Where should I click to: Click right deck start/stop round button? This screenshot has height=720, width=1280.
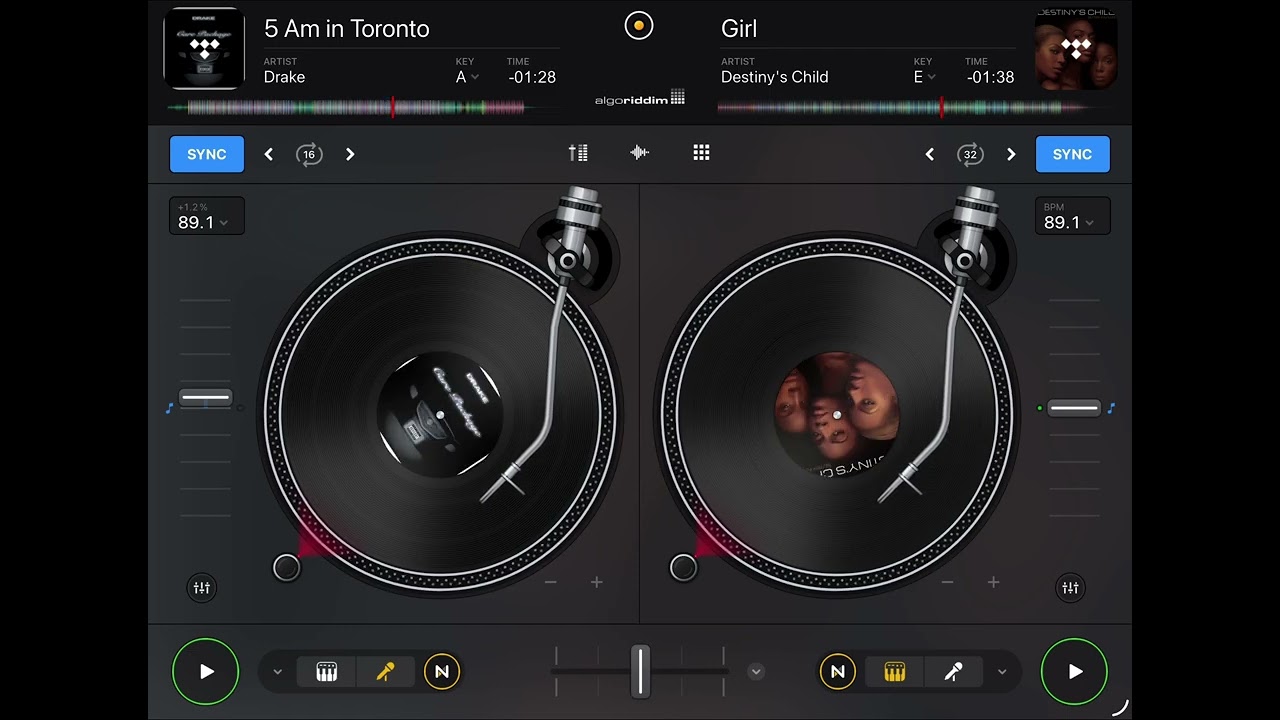(x=683, y=568)
